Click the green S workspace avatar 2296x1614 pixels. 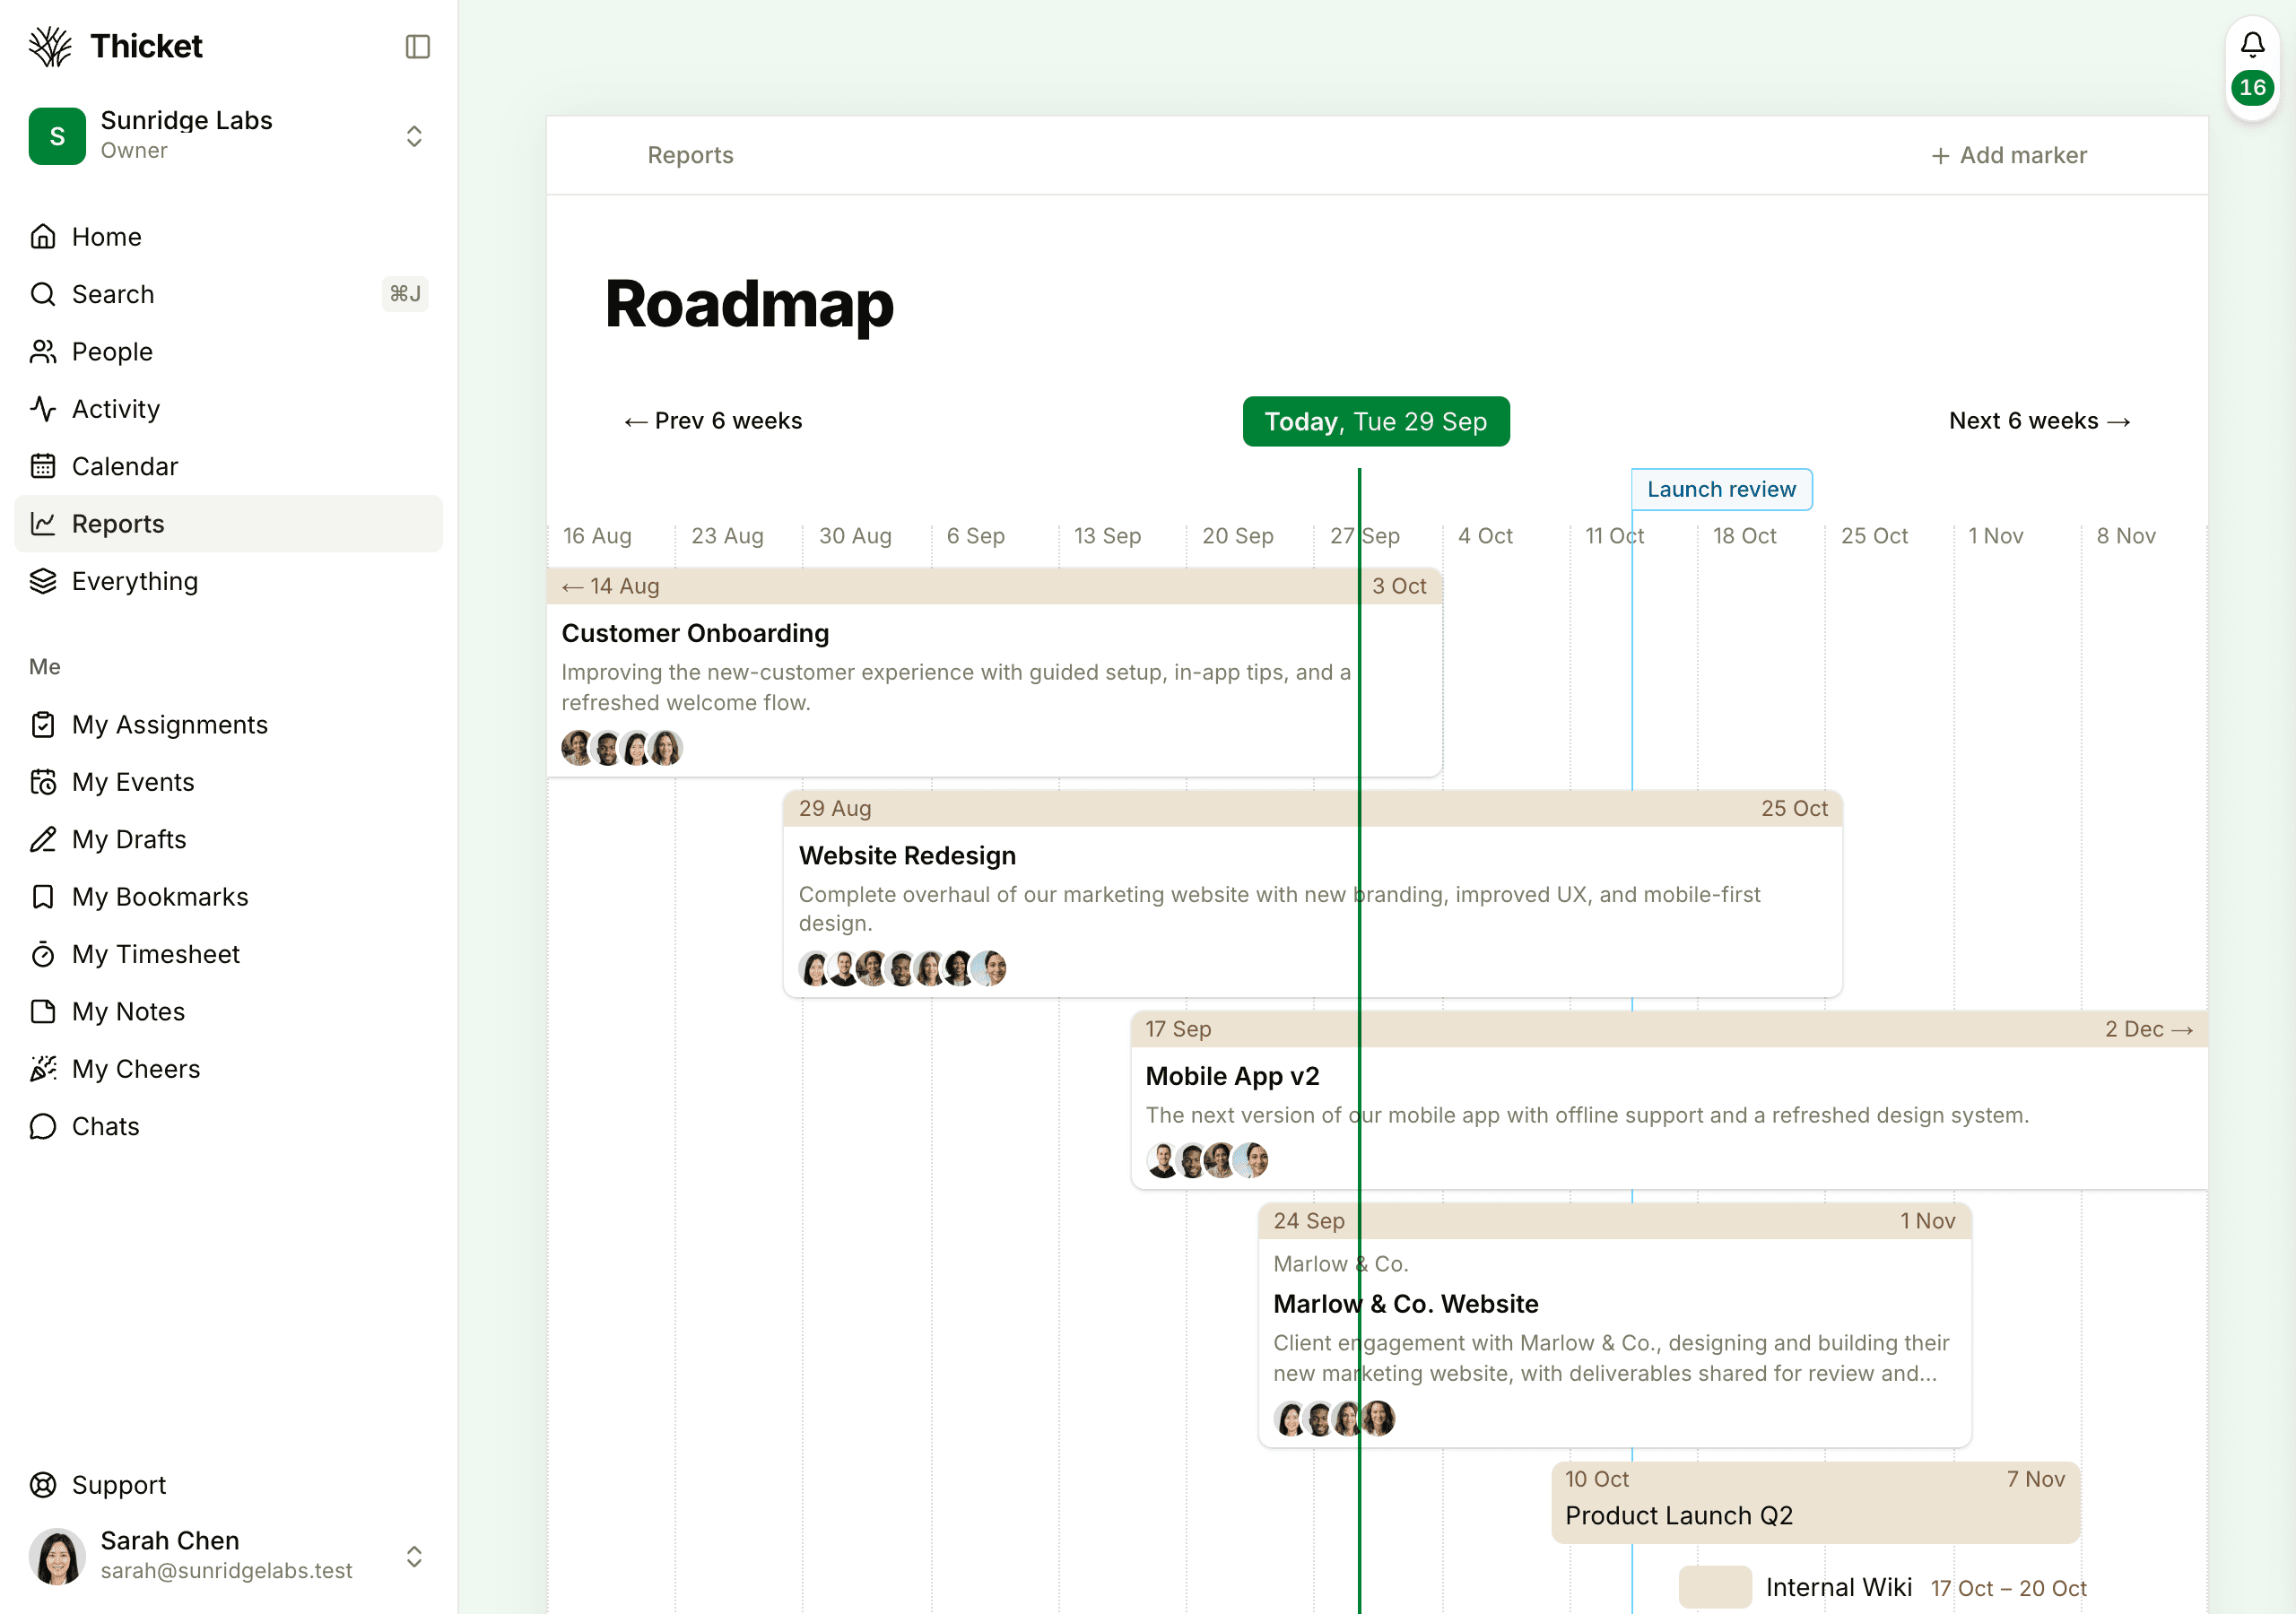click(57, 136)
